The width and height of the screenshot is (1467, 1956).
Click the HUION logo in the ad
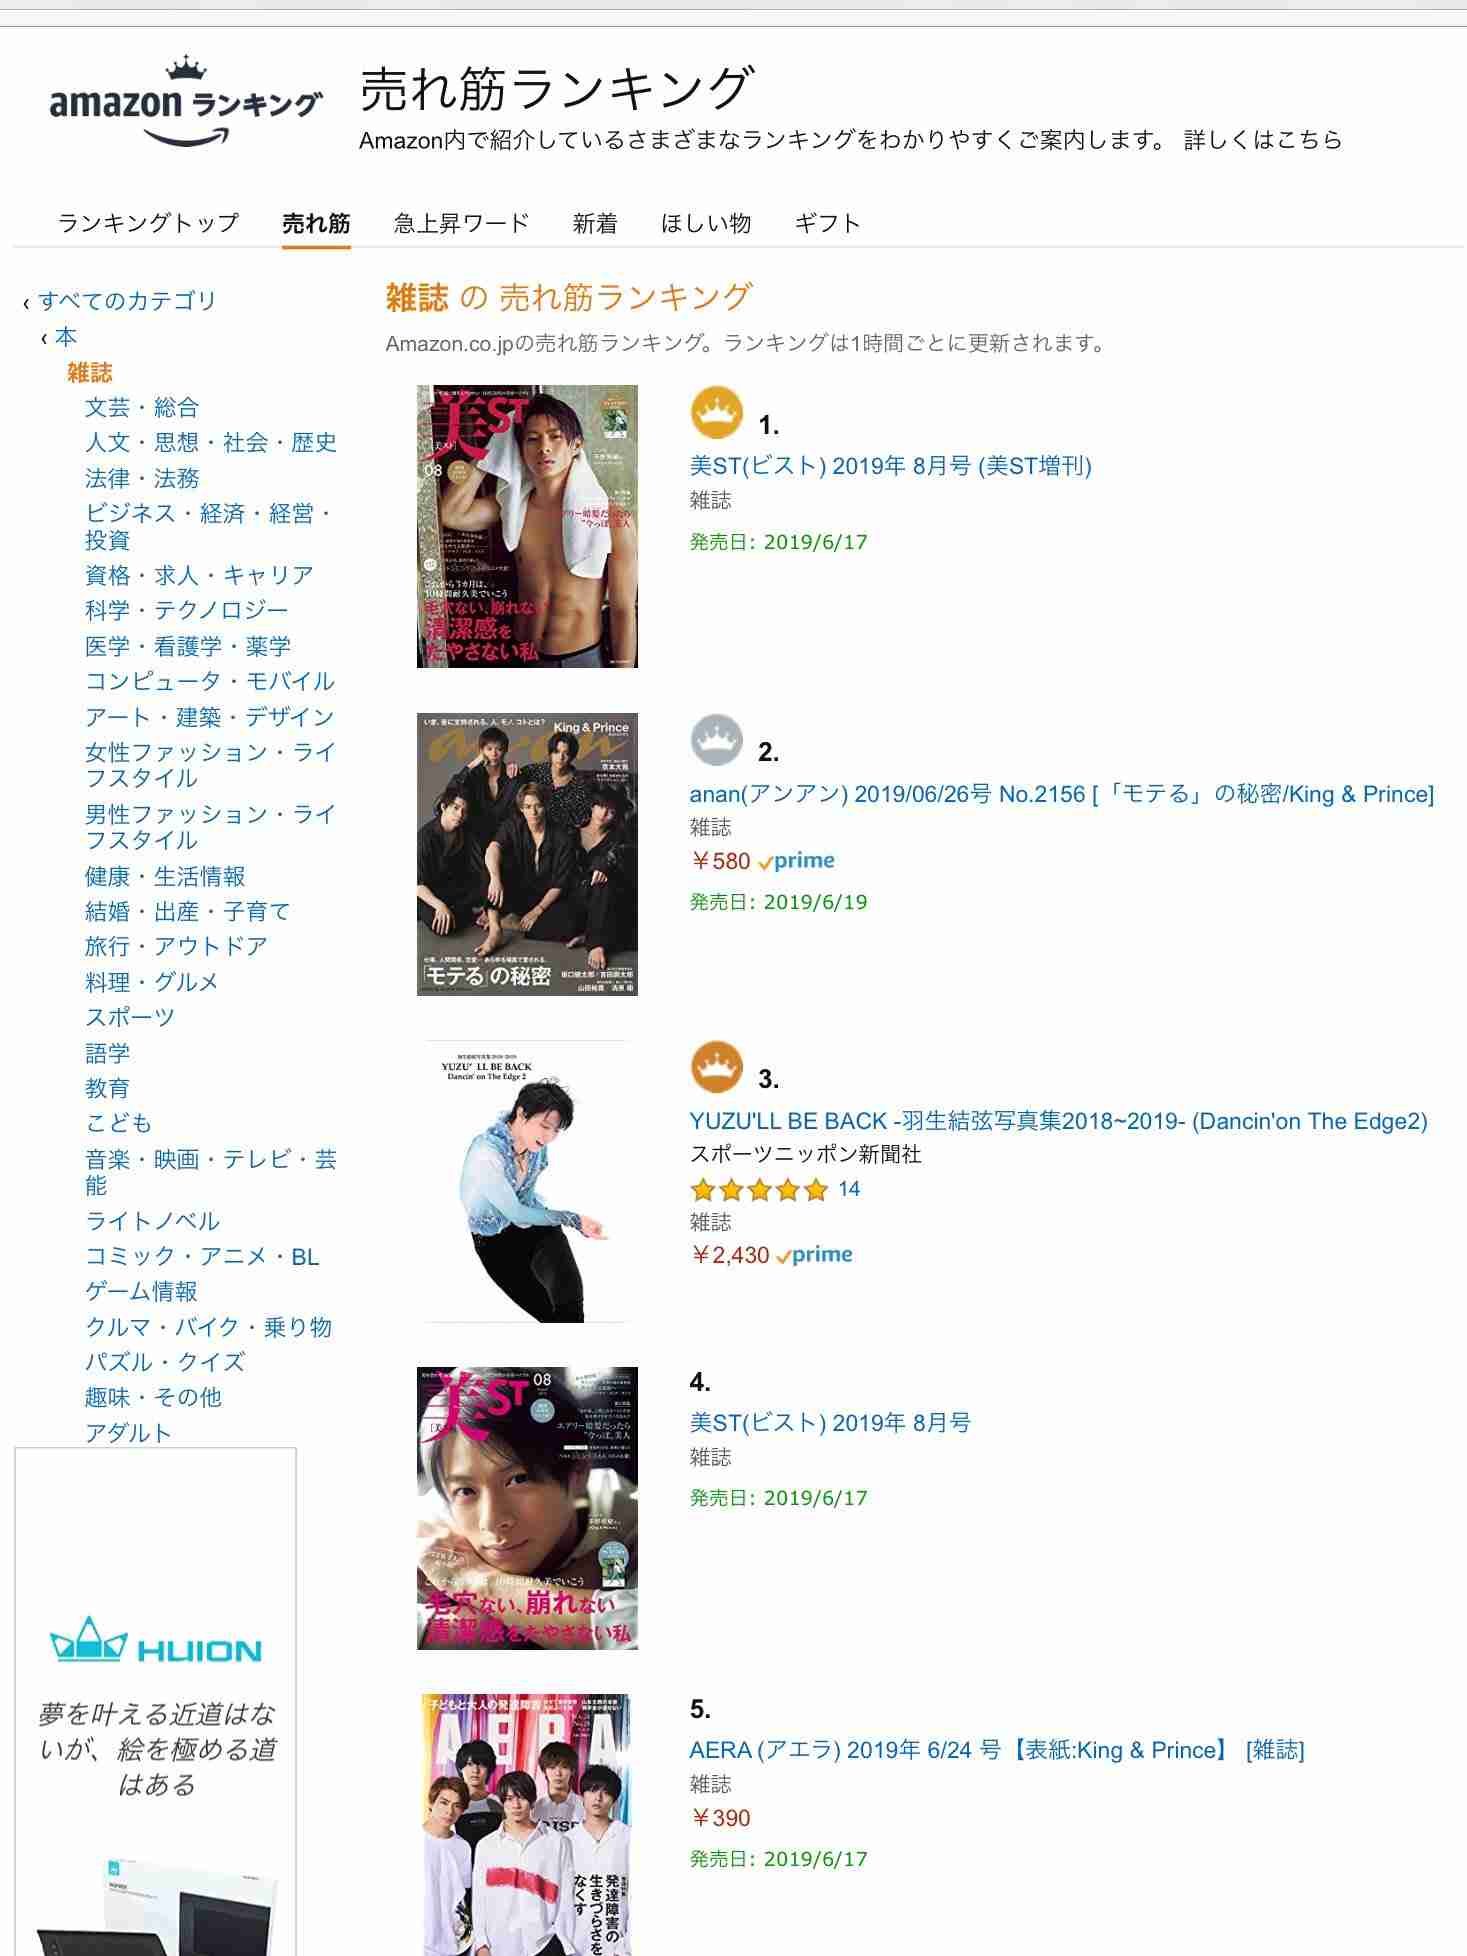tap(156, 1643)
